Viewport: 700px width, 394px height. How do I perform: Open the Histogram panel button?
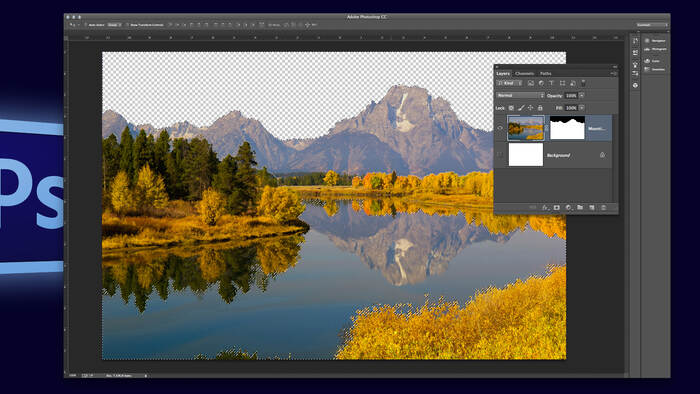coord(655,49)
